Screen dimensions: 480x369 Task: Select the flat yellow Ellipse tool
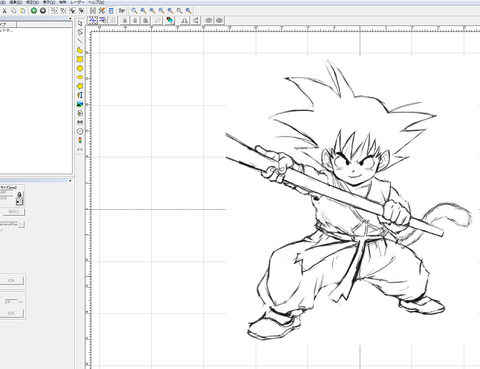coord(80,77)
